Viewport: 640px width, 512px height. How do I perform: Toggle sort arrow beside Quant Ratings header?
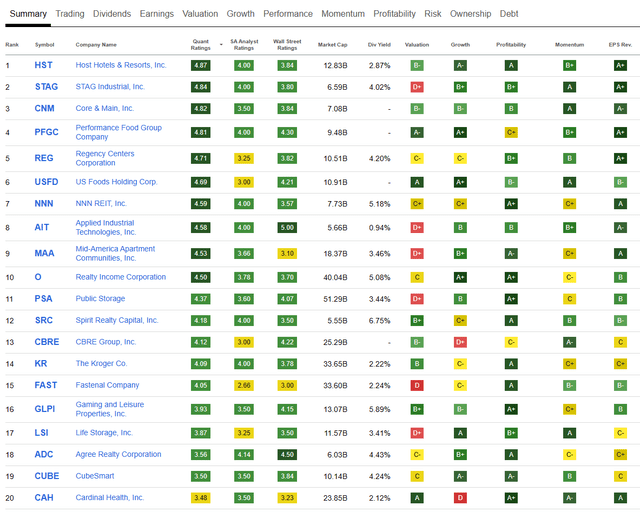click(221, 45)
